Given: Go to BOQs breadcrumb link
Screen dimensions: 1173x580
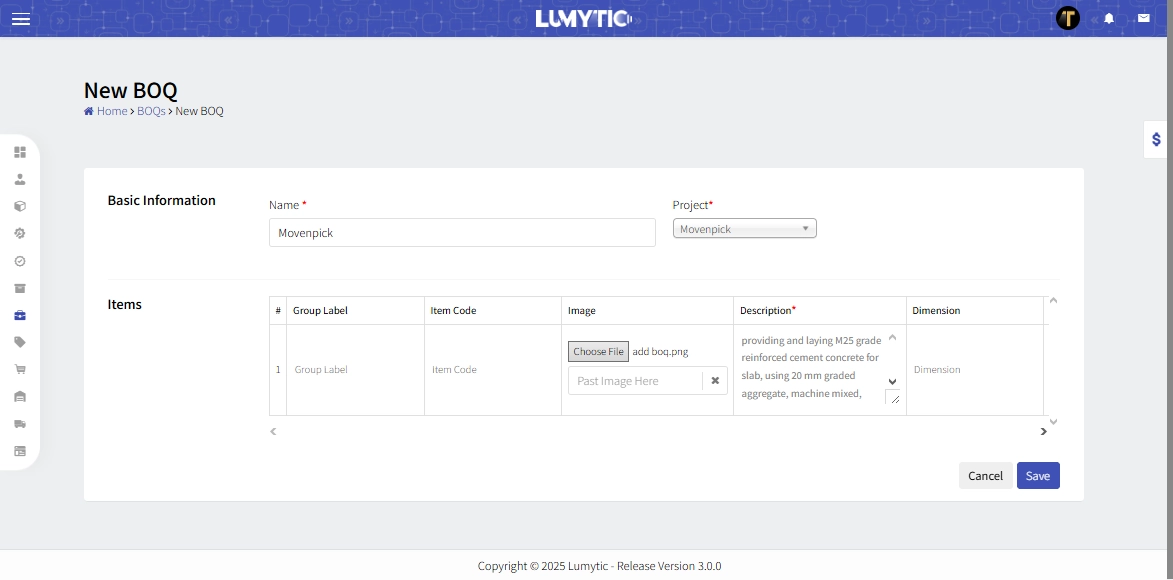Looking at the screenshot, I should point(151,111).
